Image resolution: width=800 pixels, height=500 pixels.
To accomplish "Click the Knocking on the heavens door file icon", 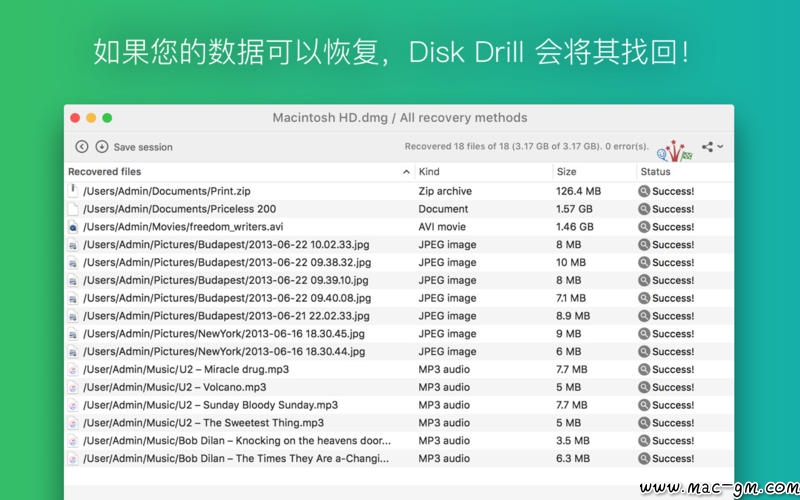I will pyautogui.click(x=73, y=441).
